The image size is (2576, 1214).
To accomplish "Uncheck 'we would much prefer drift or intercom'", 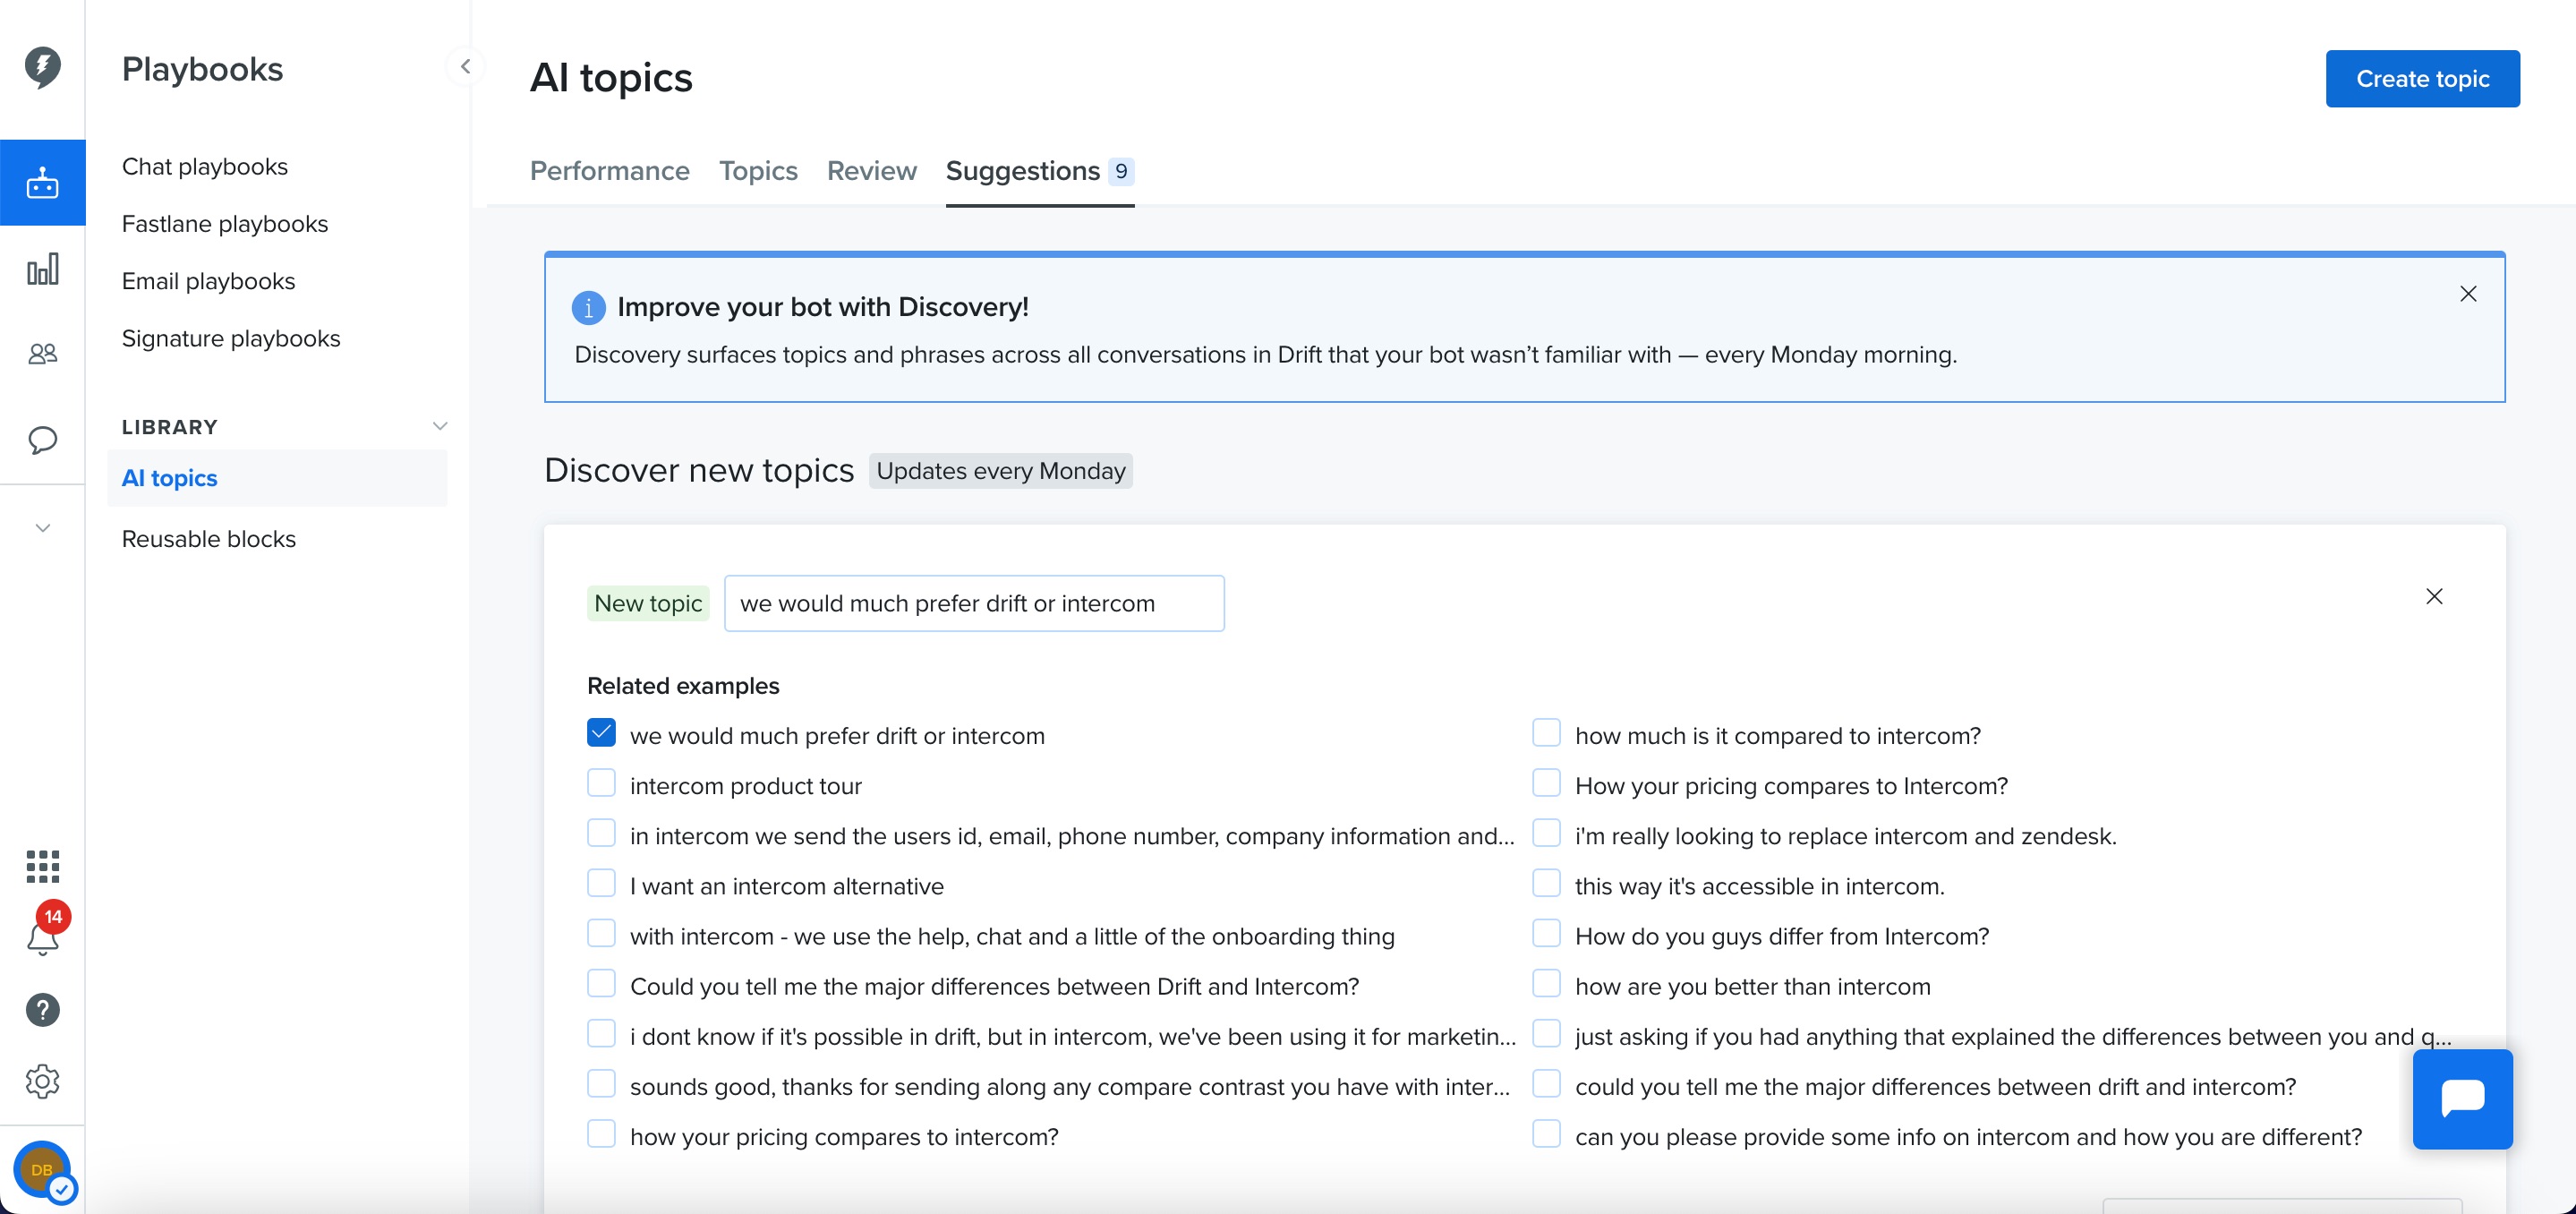I will point(601,733).
